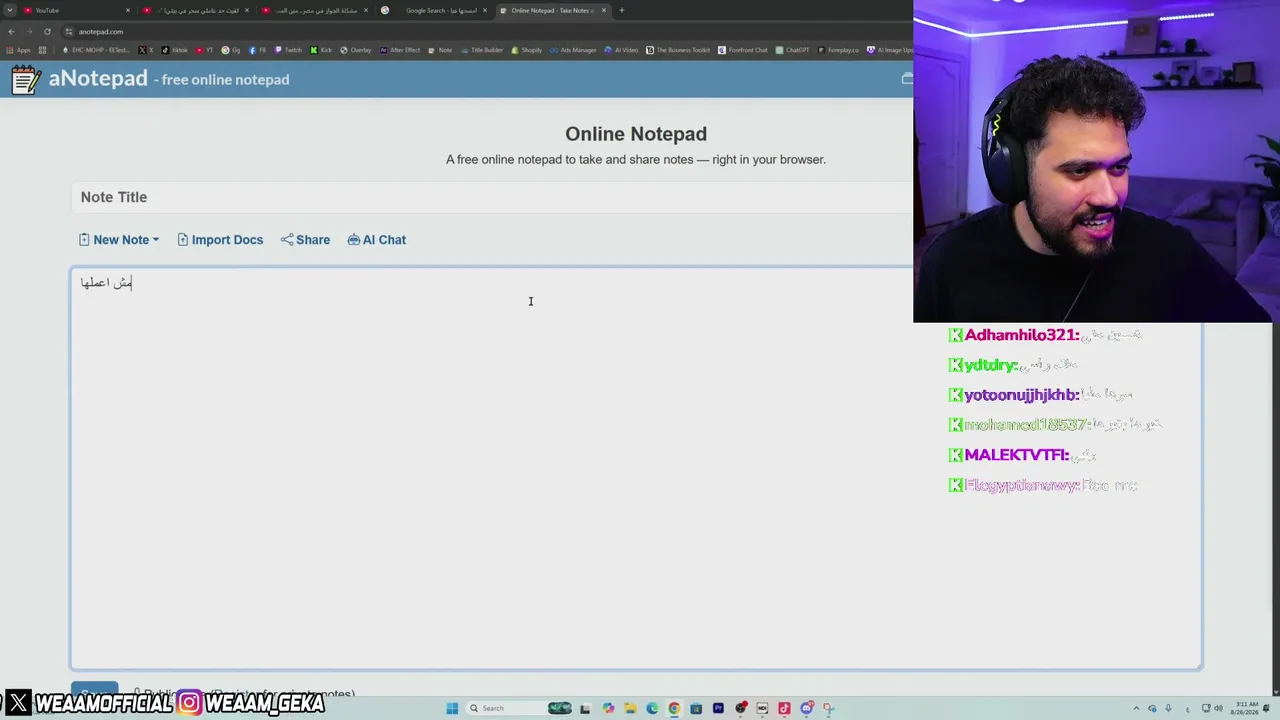
Task: Open the ChatGPT bookmark
Action: tap(793, 50)
